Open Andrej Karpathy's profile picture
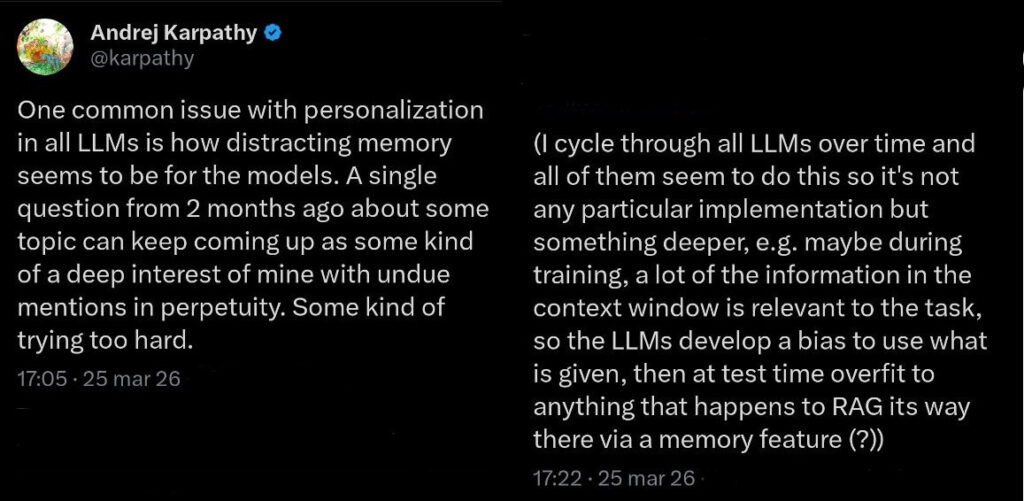Image resolution: width=1024 pixels, height=501 pixels. [45, 46]
